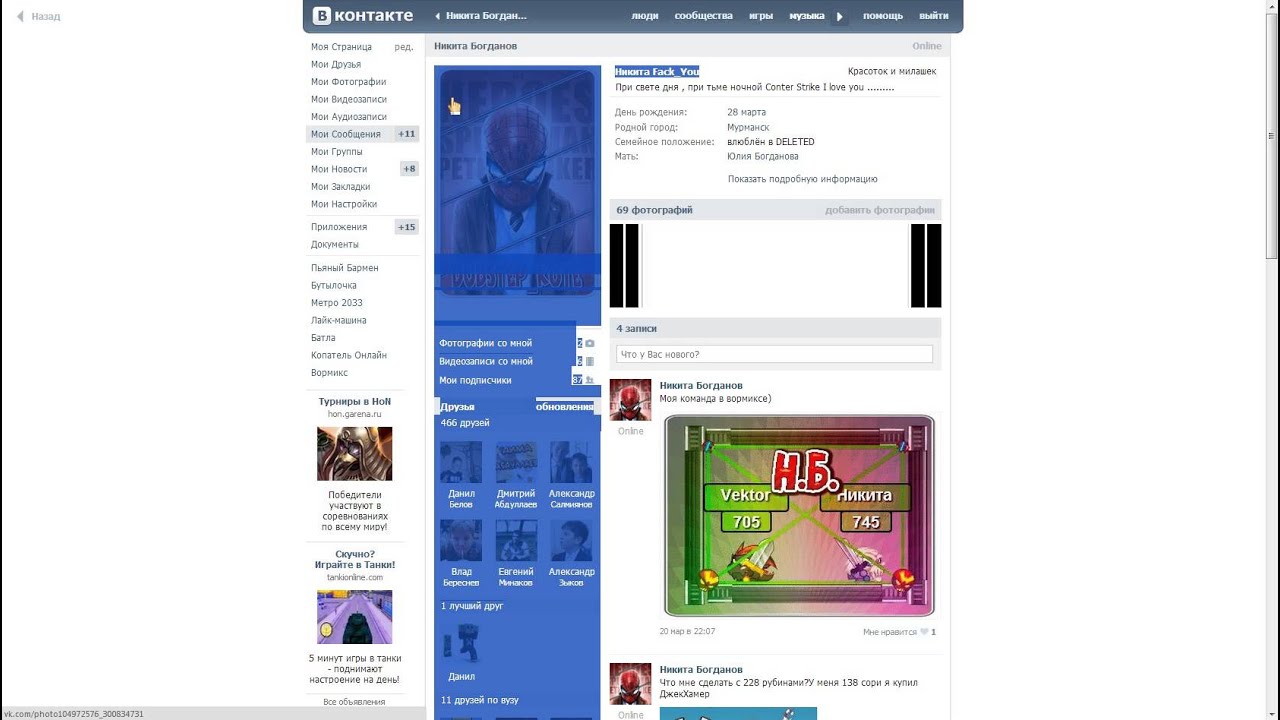Image resolution: width=1280 pixels, height=720 pixels.
Task: Click добавить фотографии link
Action: [x=880, y=210]
